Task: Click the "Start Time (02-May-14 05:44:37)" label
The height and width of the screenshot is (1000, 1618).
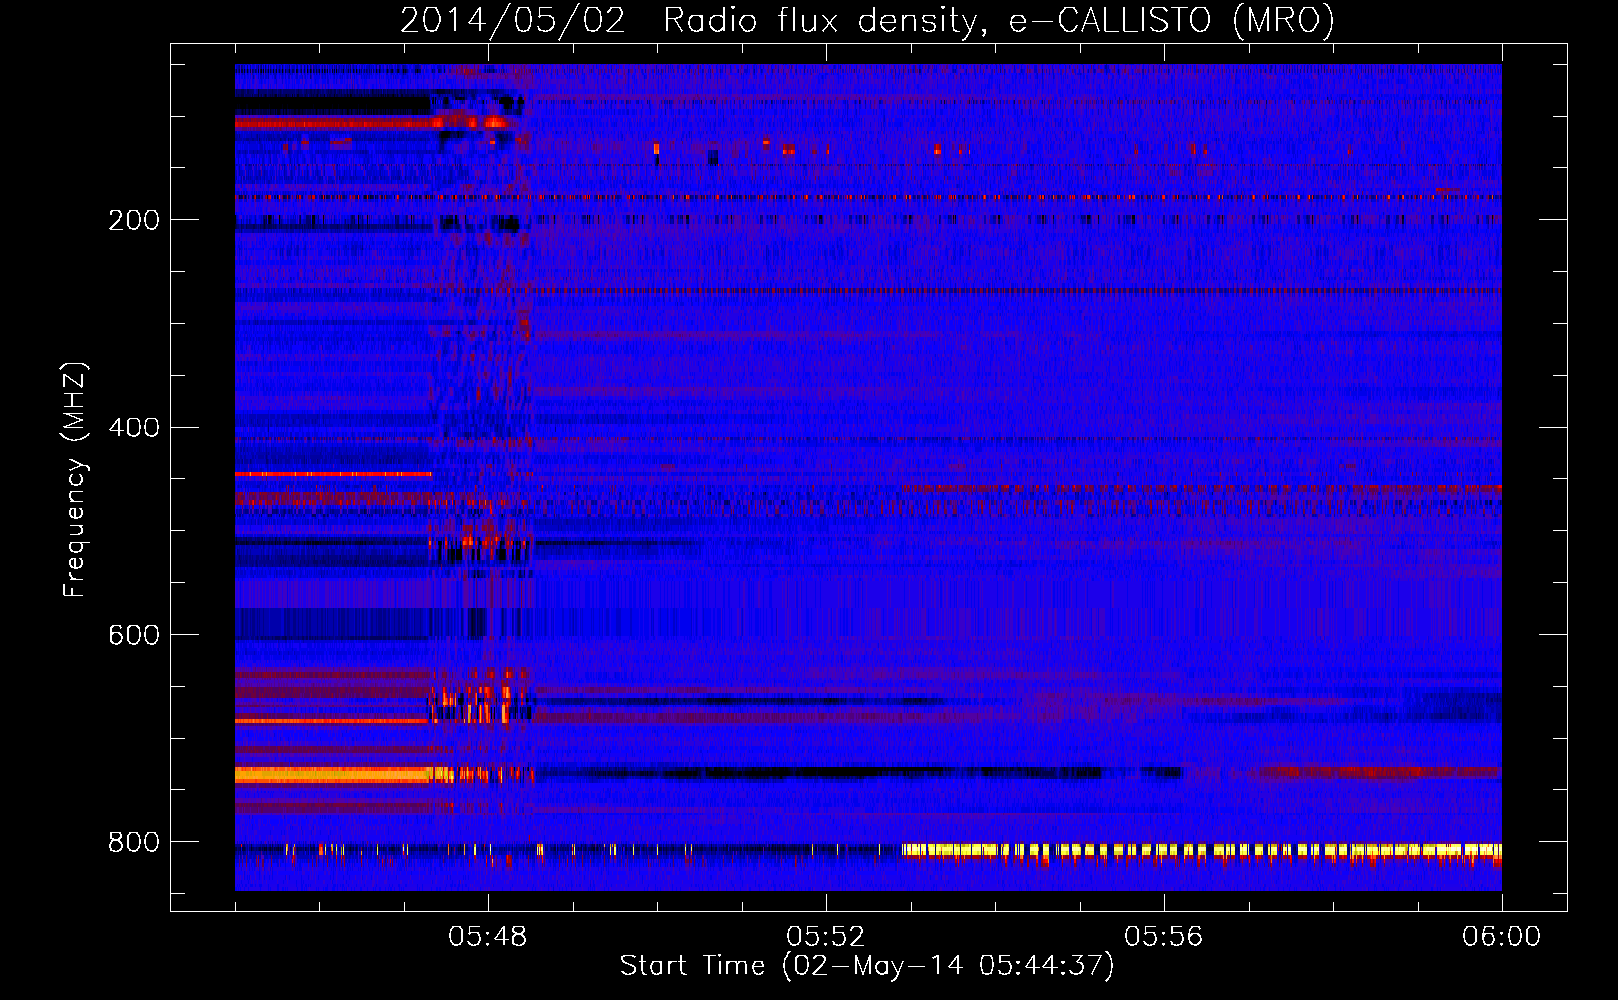Action: coord(867,966)
